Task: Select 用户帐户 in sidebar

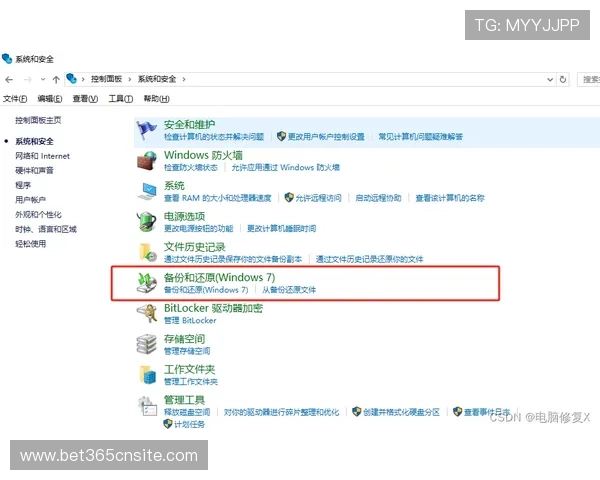Action: click(x=31, y=200)
